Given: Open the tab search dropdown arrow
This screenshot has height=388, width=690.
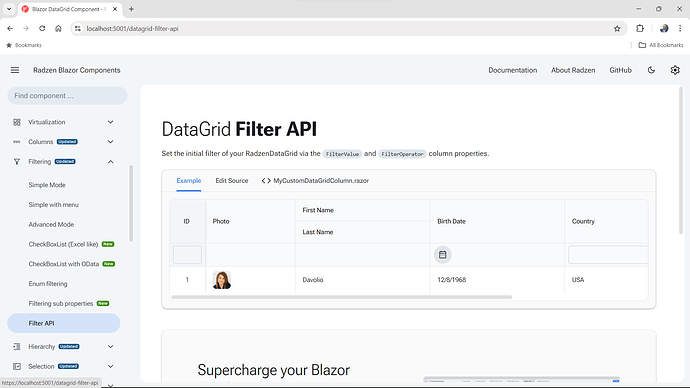Looking at the screenshot, I should click(9, 9).
